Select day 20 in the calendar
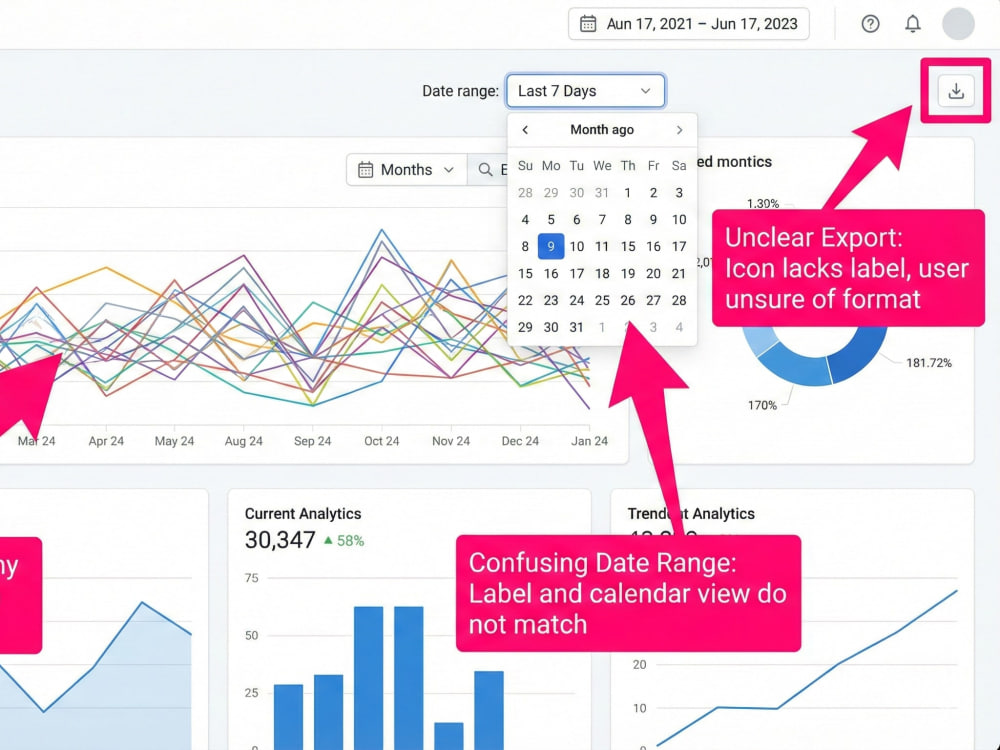The image size is (1000, 750). (x=653, y=274)
